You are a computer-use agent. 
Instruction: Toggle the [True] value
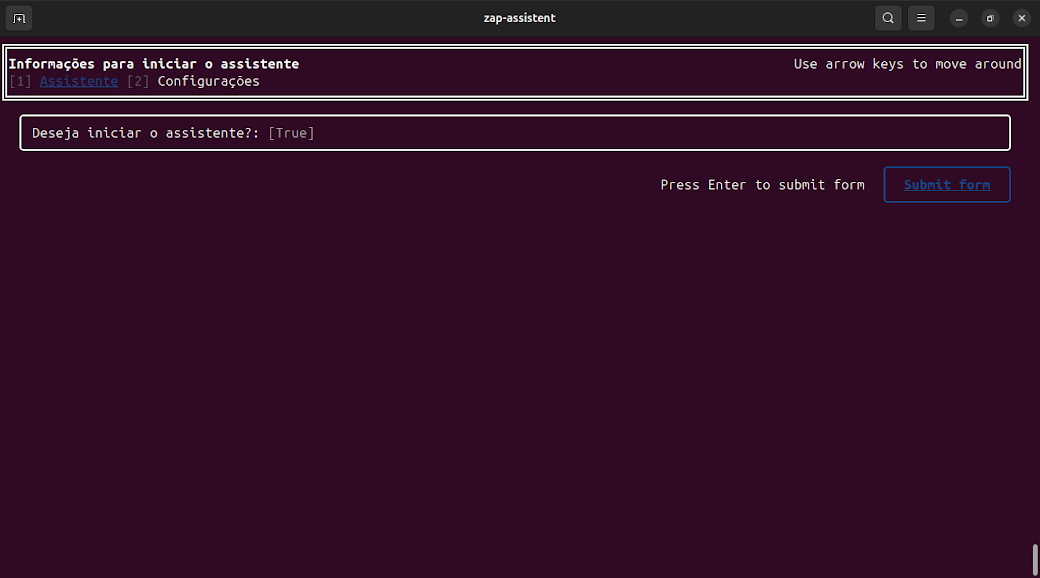[291, 133]
